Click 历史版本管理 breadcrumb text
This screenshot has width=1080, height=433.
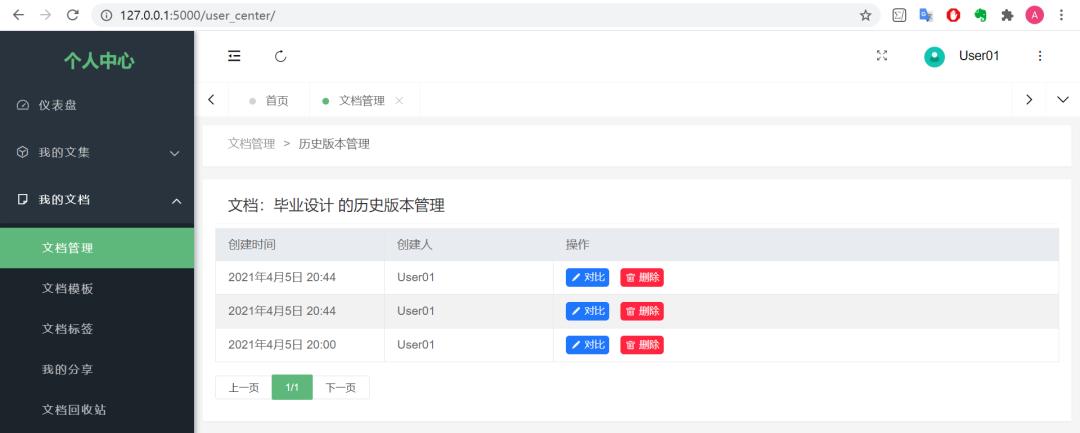tap(334, 144)
